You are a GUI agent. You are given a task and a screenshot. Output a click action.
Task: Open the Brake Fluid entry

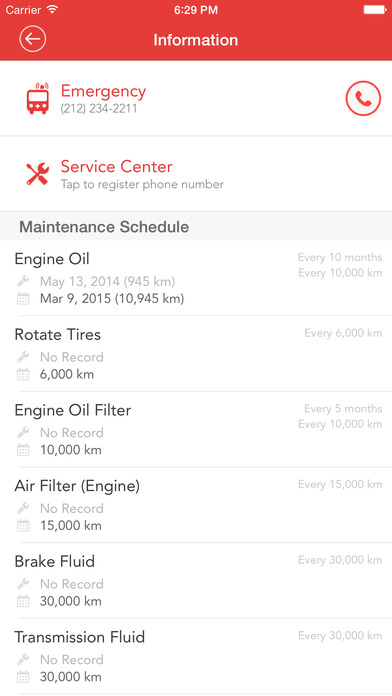196,580
